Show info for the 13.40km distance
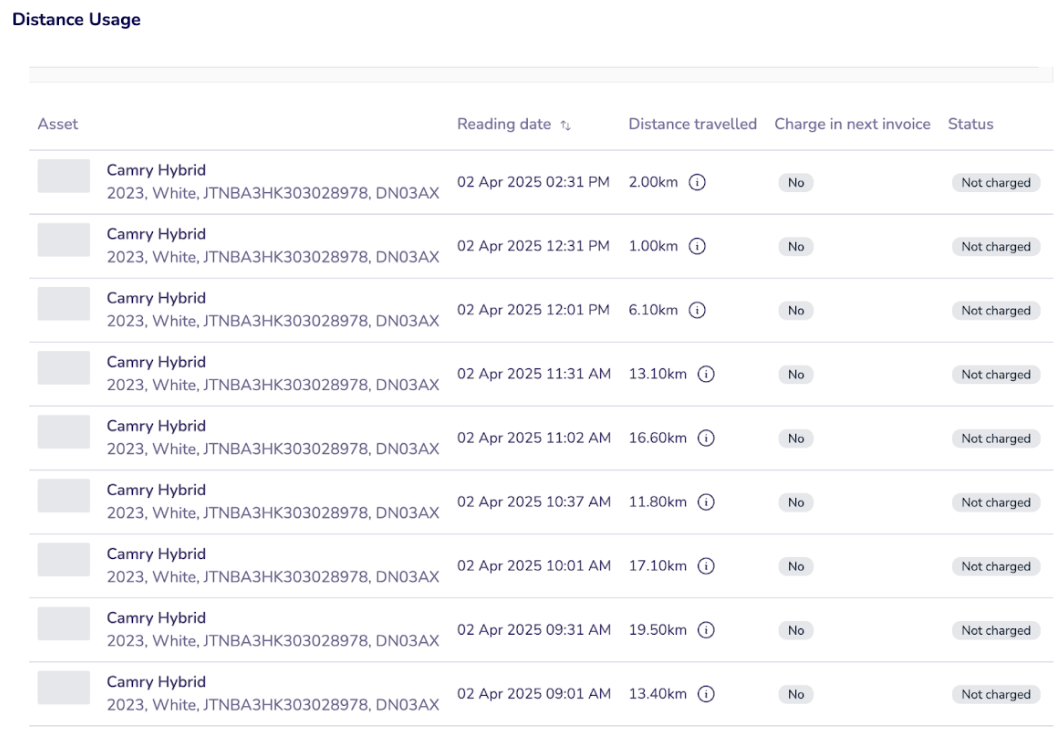This screenshot has height=730, width=1057. pos(706,694)
